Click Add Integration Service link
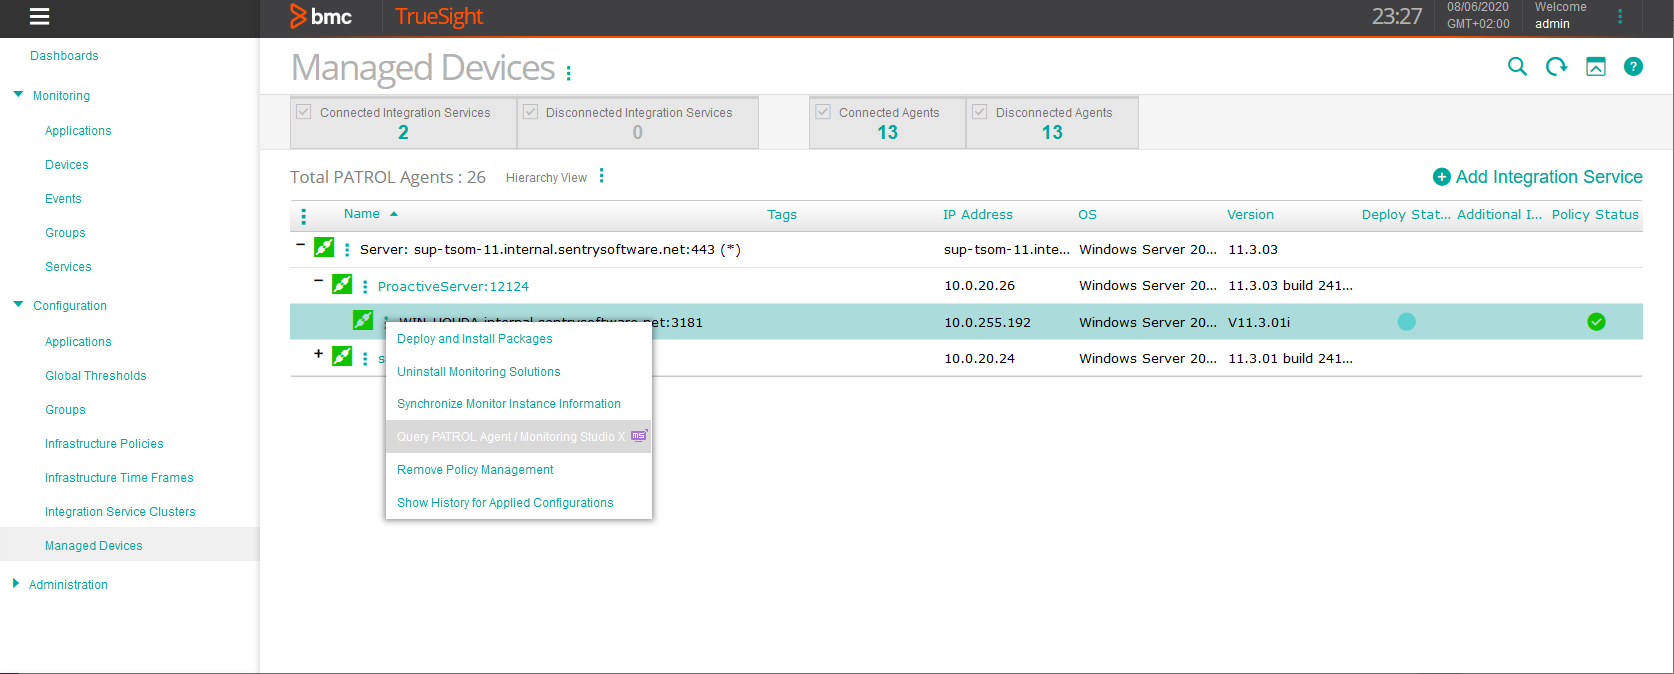This screenshot has height=674, width=1674. tap(1549, 177)
